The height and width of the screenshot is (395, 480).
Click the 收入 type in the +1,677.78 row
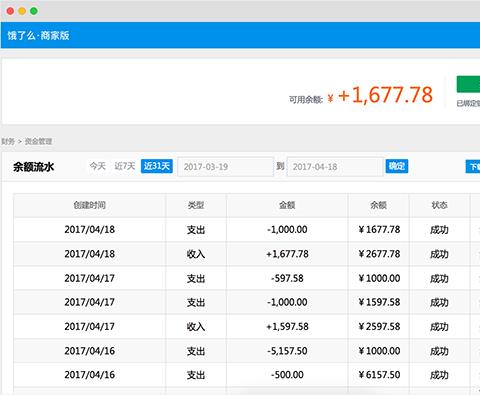point(196,254)
